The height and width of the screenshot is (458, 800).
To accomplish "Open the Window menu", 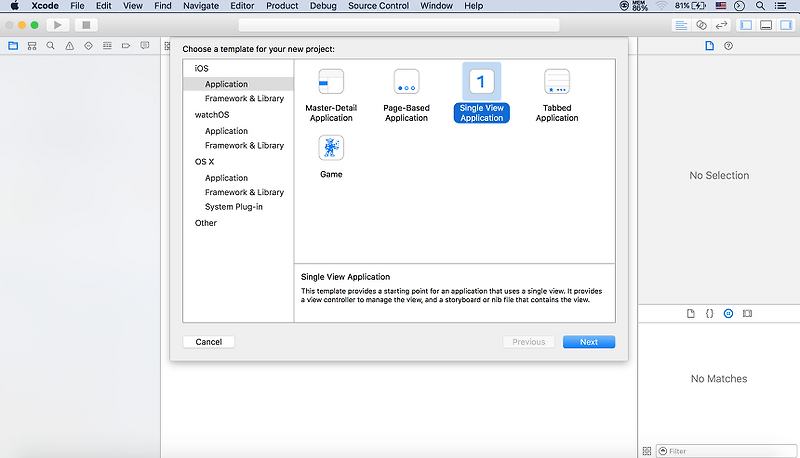I will coord(436,6).
